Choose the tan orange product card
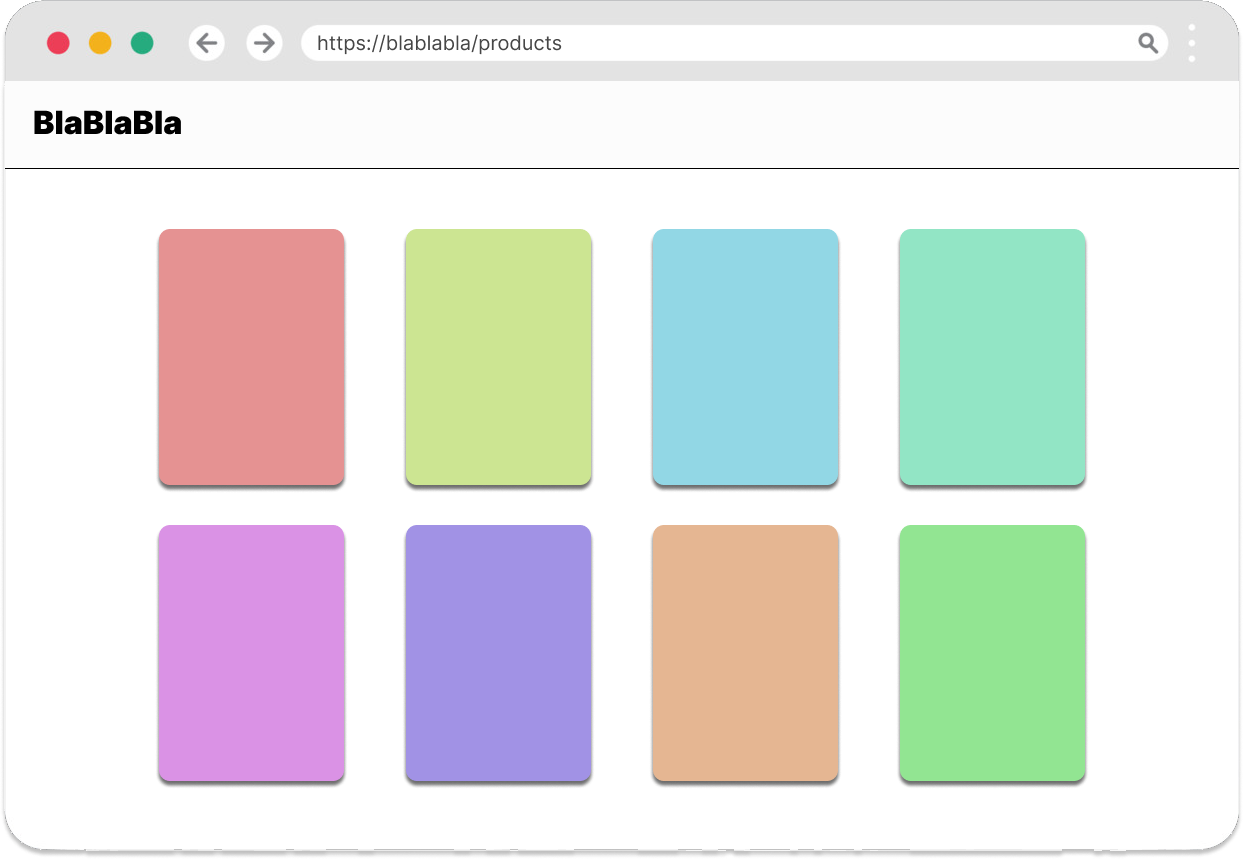The height and width of the screenshot is (859, 1243). click(745, 652)
